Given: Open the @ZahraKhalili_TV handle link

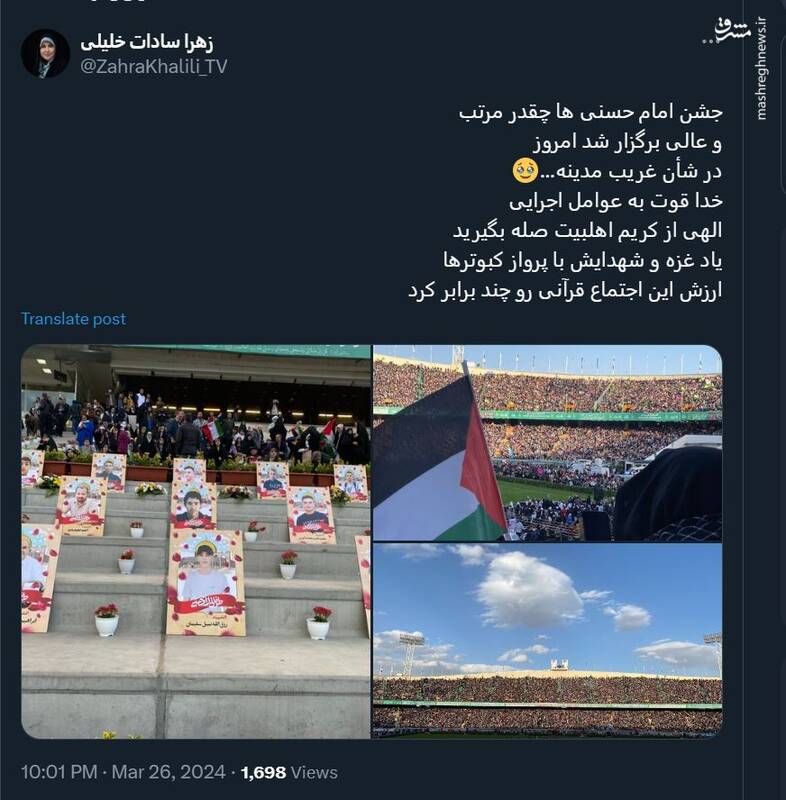Looking at the screenshot, I should (x=154, y=66).
